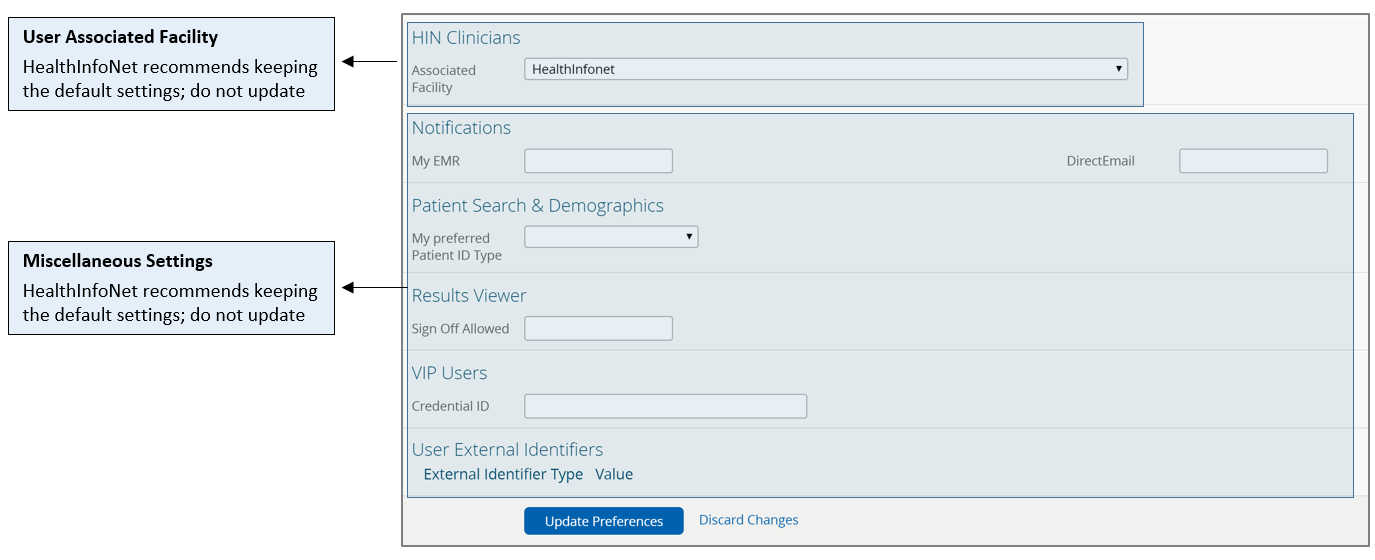Click the External Identifier Type column header
The image size is (1375, 560).
503,474
